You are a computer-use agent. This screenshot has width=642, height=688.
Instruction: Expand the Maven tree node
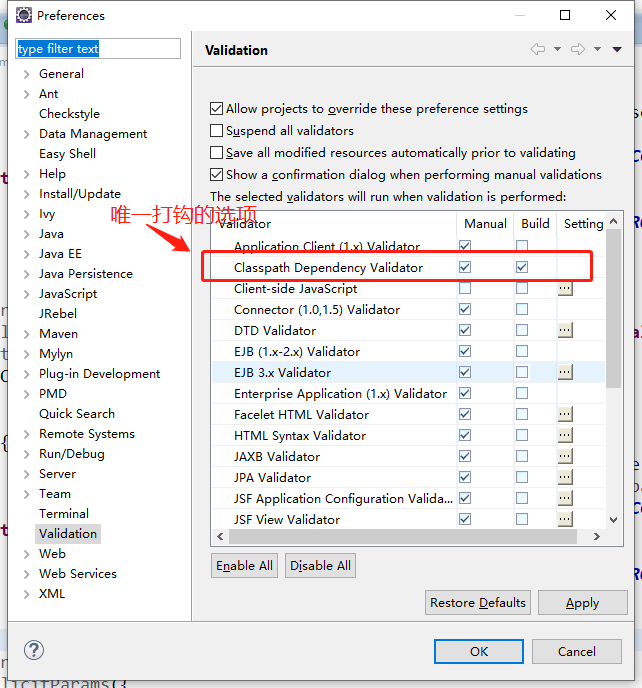coord(27,334)
